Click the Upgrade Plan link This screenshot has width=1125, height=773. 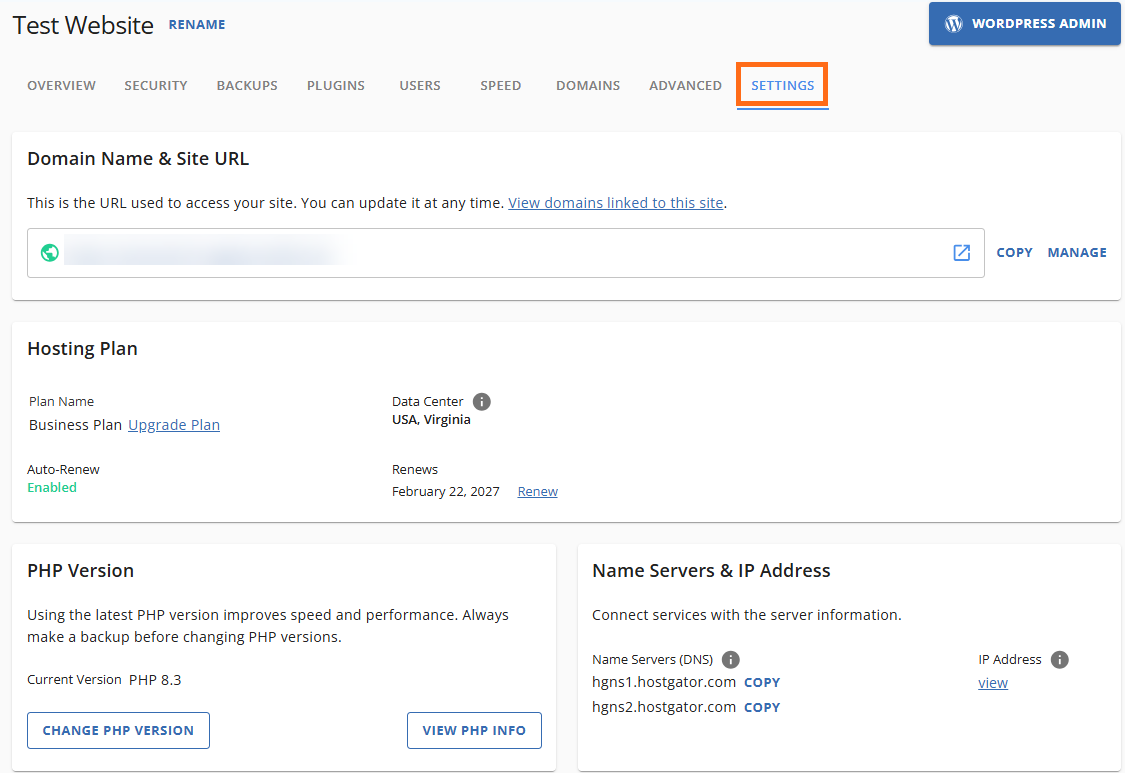174,425
